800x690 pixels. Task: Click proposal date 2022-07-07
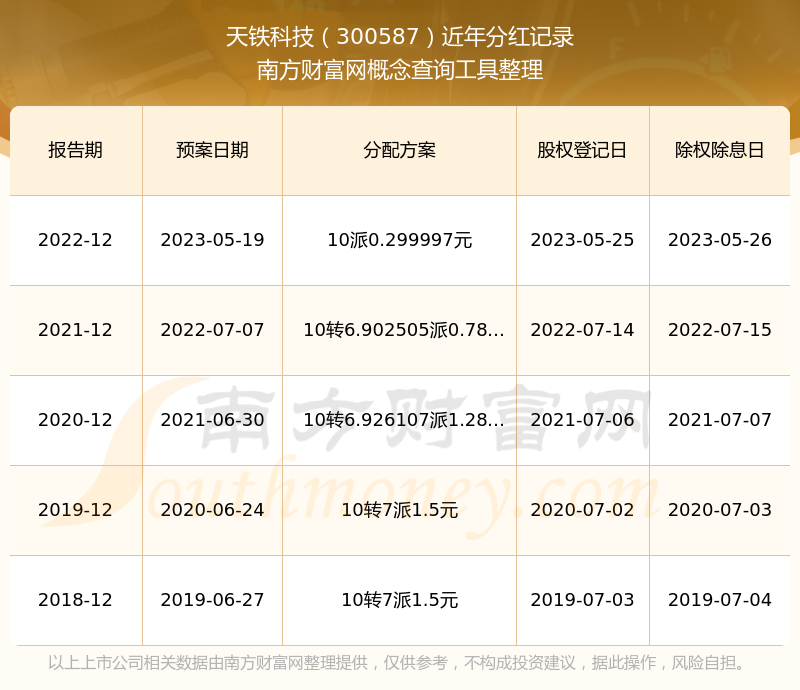(212, 330)
